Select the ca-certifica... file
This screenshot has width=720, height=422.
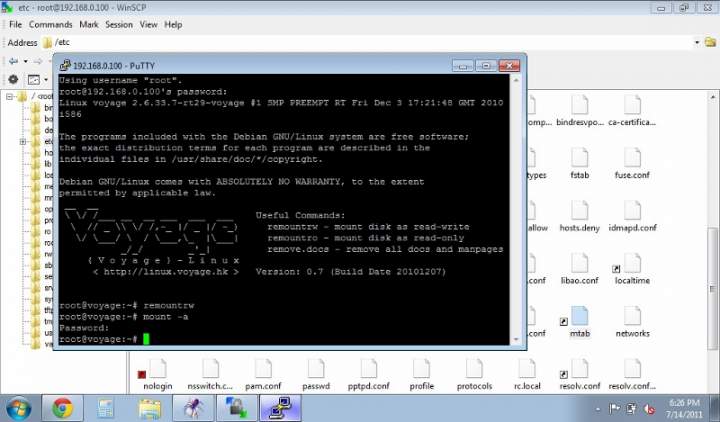[632, 111]
